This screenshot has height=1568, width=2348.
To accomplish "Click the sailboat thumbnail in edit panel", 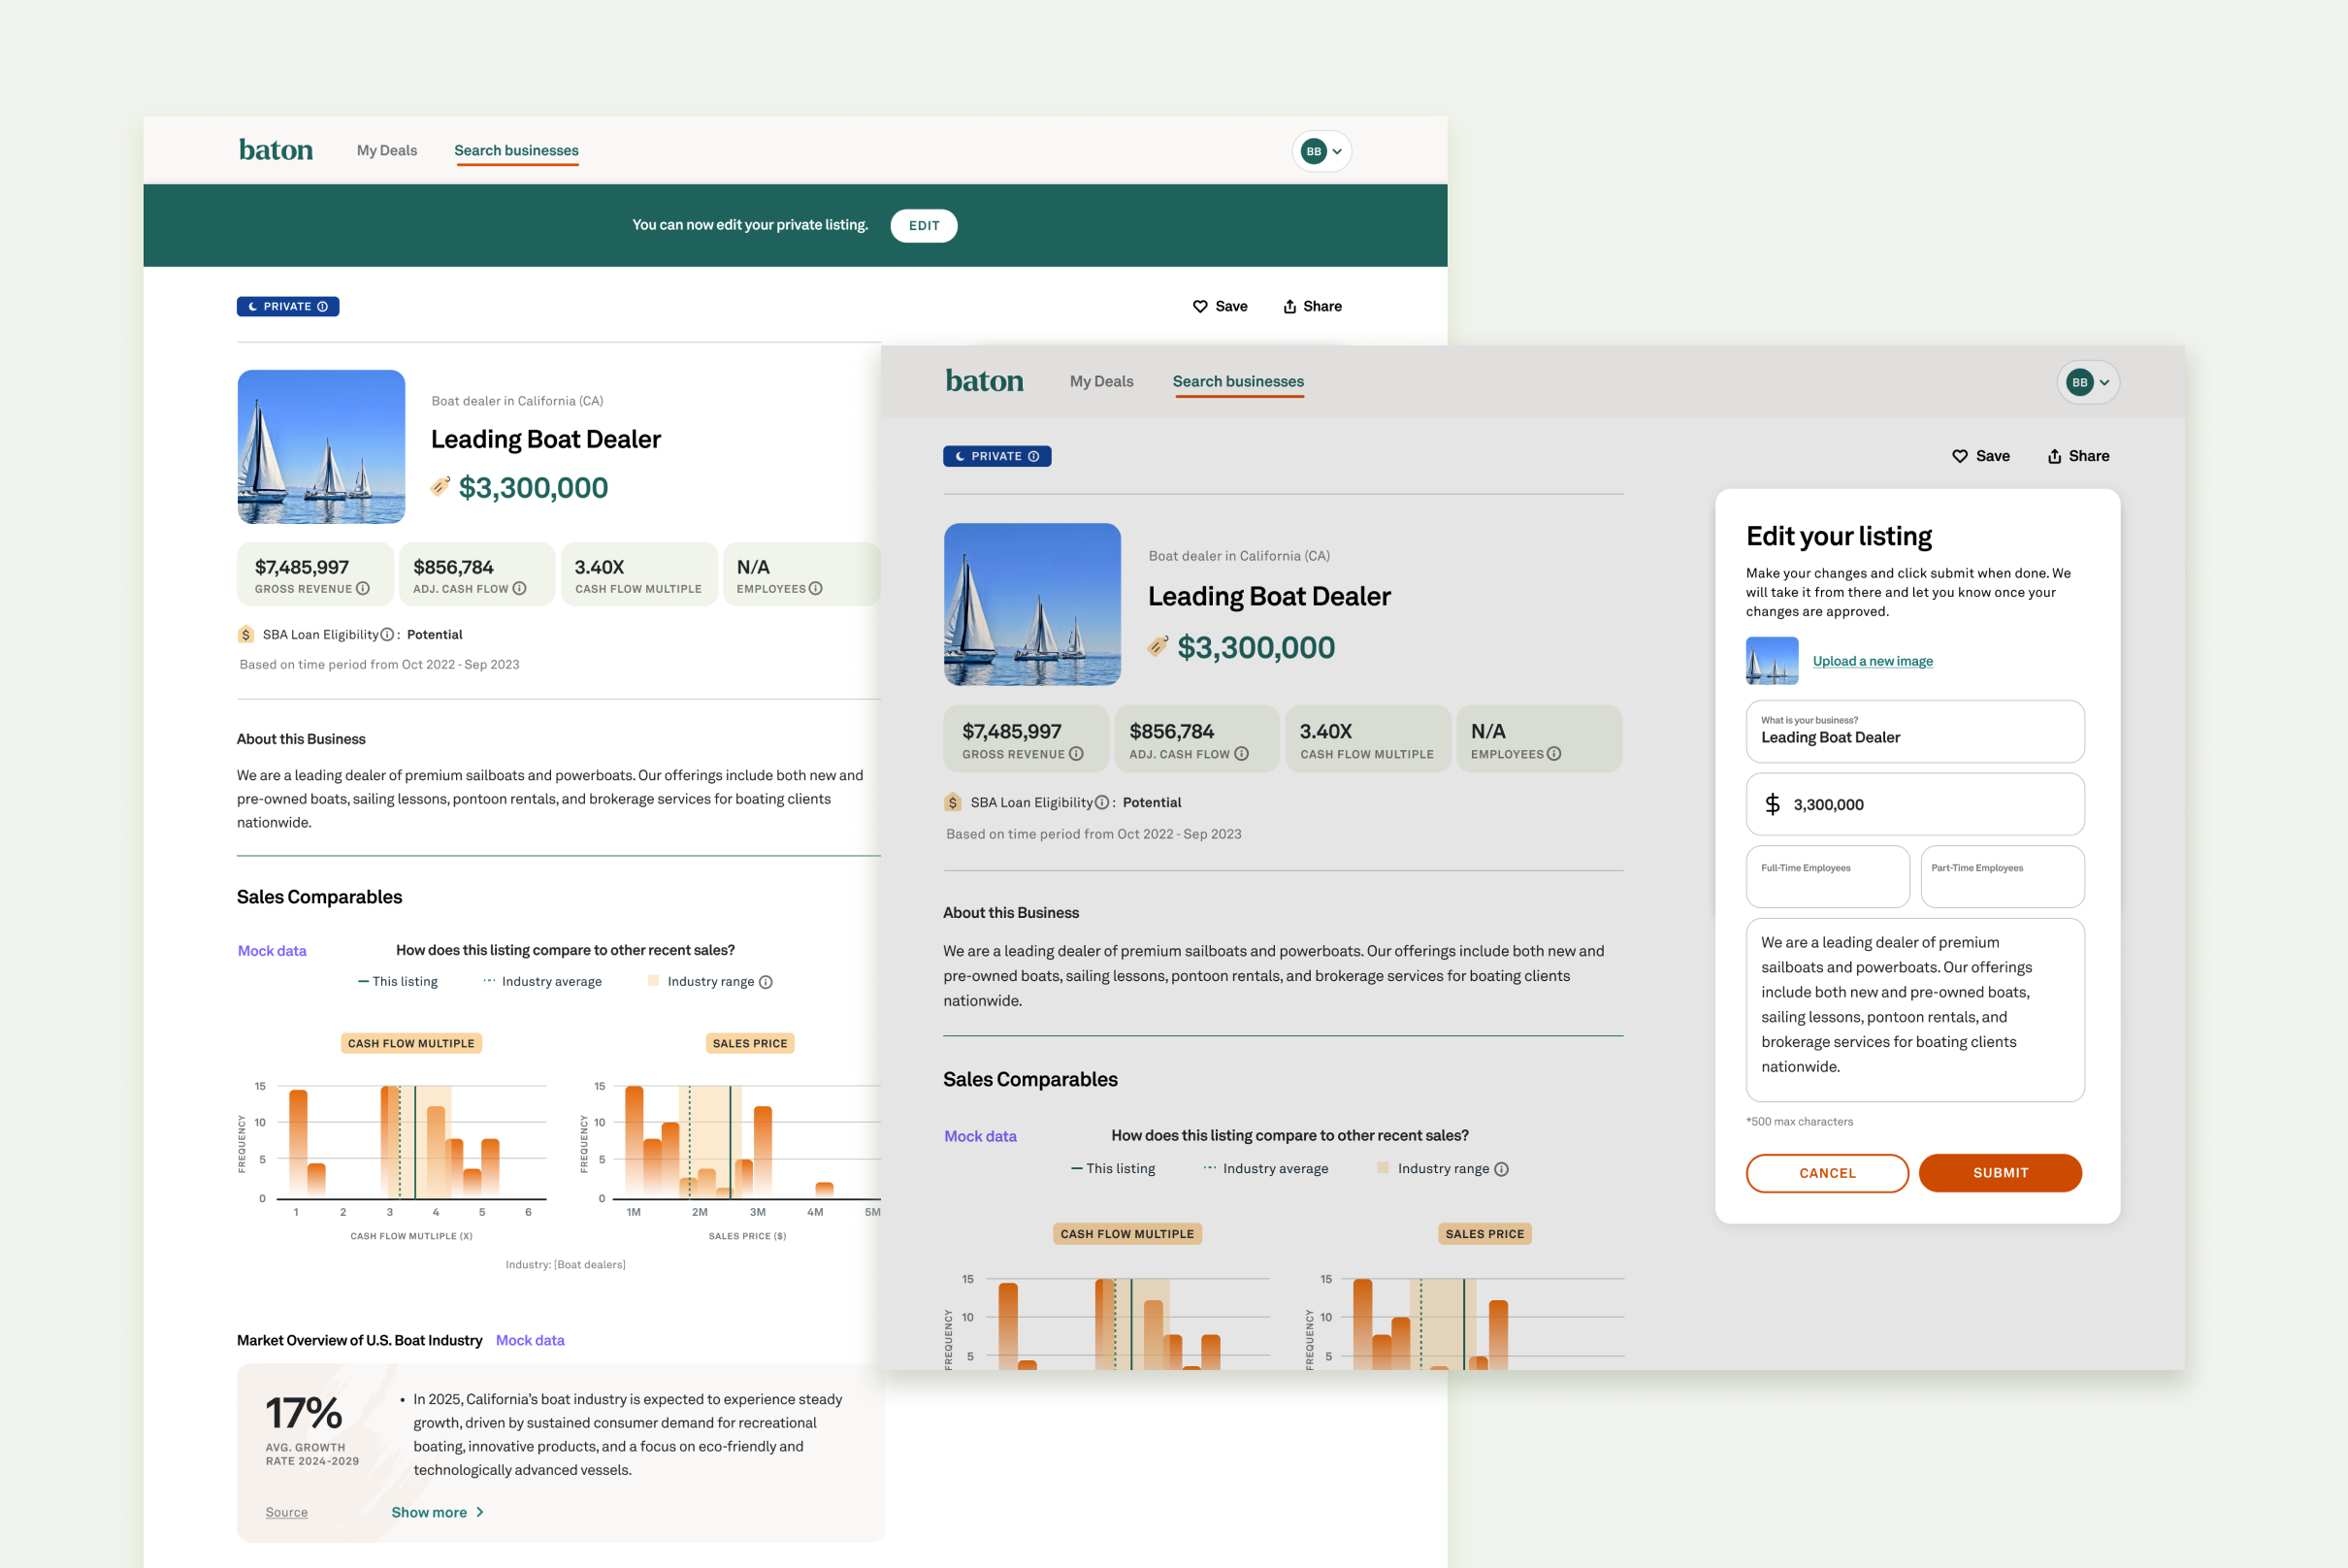I will (x=1771, y=661).
